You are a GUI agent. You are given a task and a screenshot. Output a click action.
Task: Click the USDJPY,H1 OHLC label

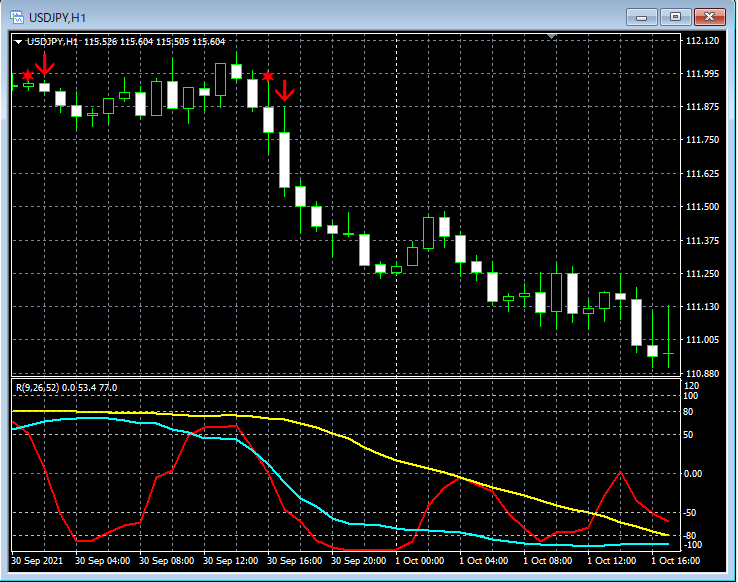[x=126, y=42]
